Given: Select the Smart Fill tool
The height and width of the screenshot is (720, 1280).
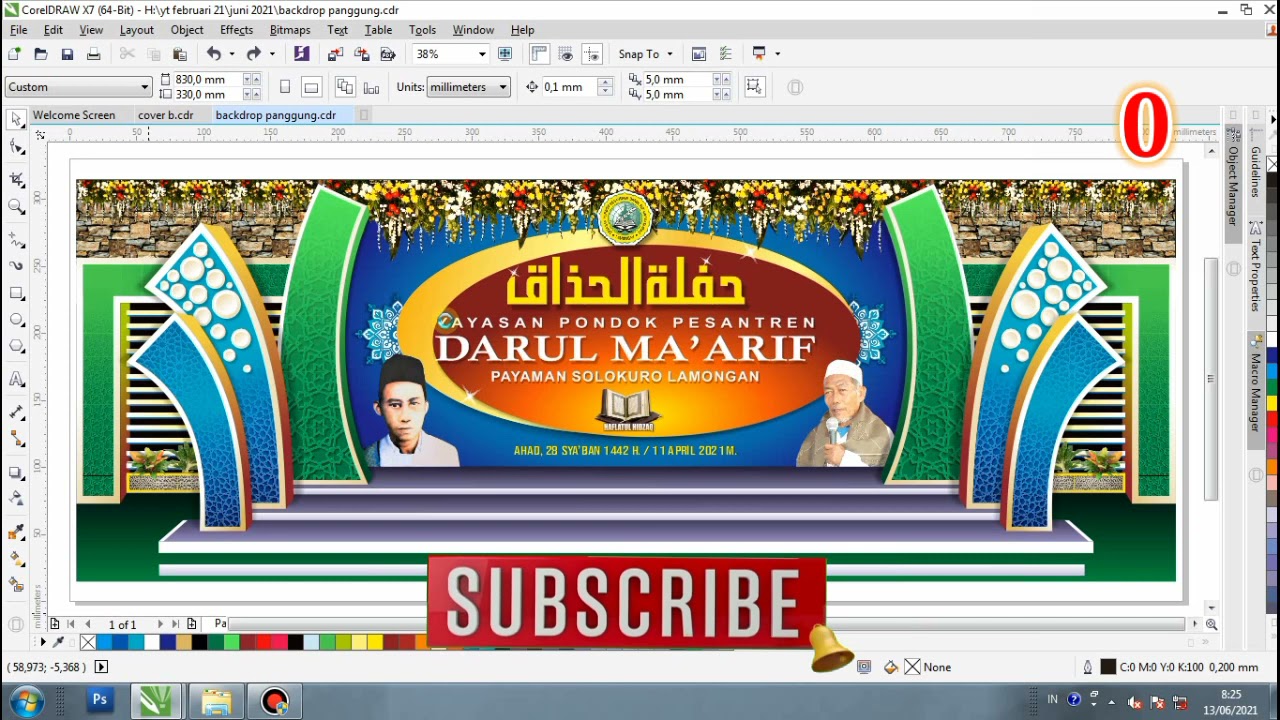Looking at the screenshot, I should tap(16, 585).
